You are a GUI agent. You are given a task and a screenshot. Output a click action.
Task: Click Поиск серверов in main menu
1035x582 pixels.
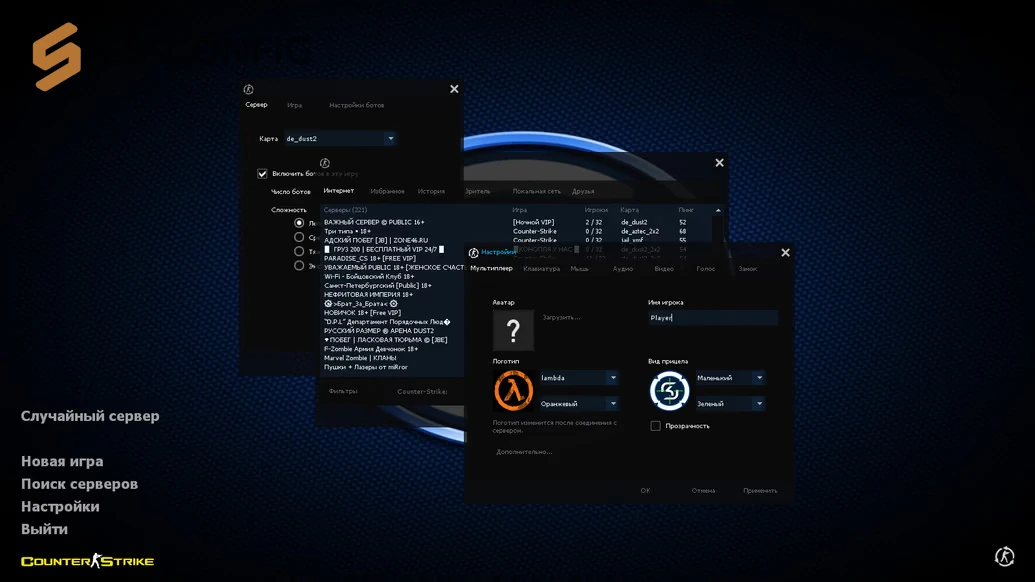[x=79, y=484]
